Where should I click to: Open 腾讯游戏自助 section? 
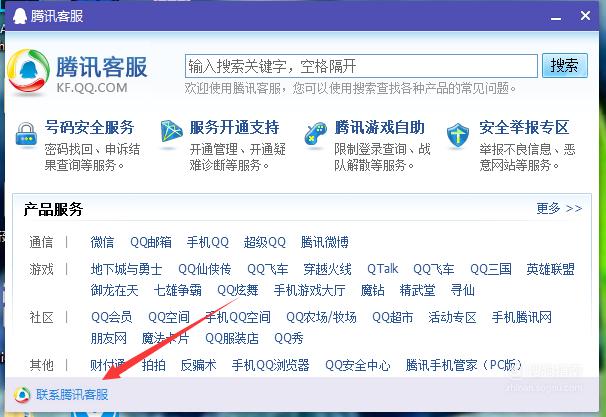380,128
